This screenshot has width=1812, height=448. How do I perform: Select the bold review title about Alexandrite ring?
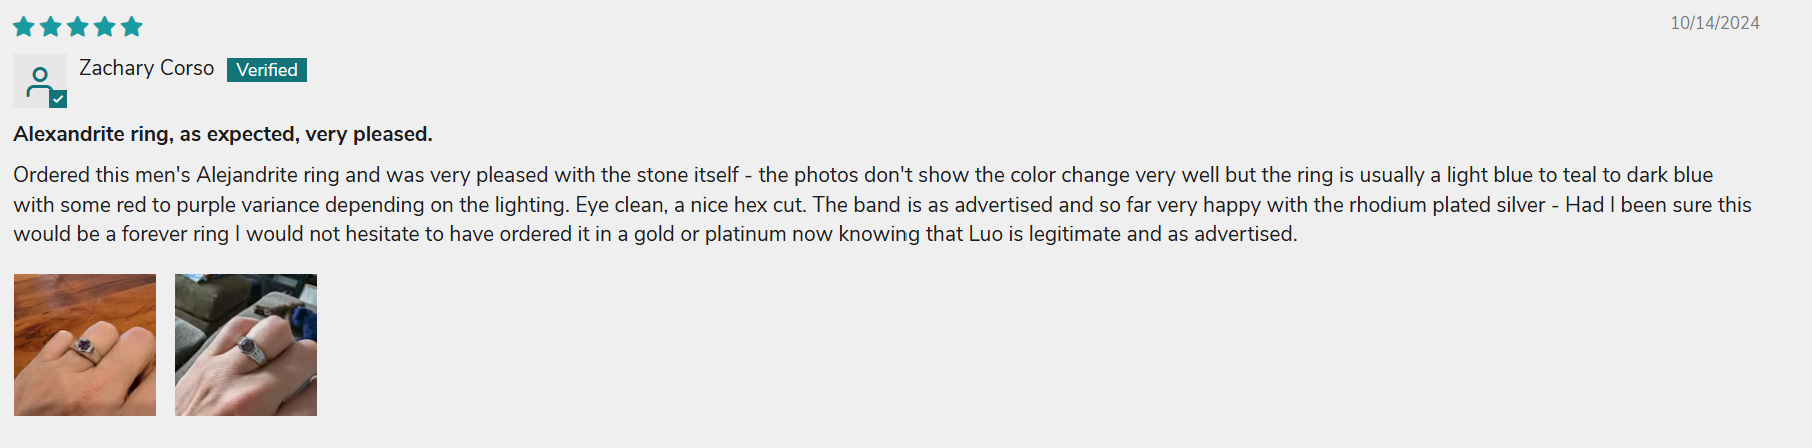(223, 134)
